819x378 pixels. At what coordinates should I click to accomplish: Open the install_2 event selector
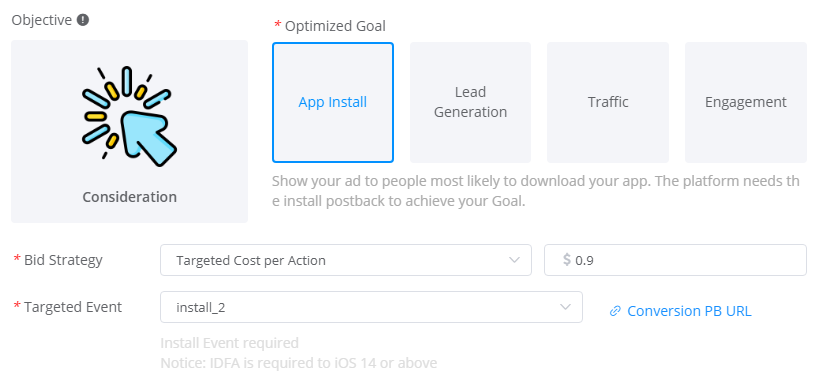tap(371, 307)
